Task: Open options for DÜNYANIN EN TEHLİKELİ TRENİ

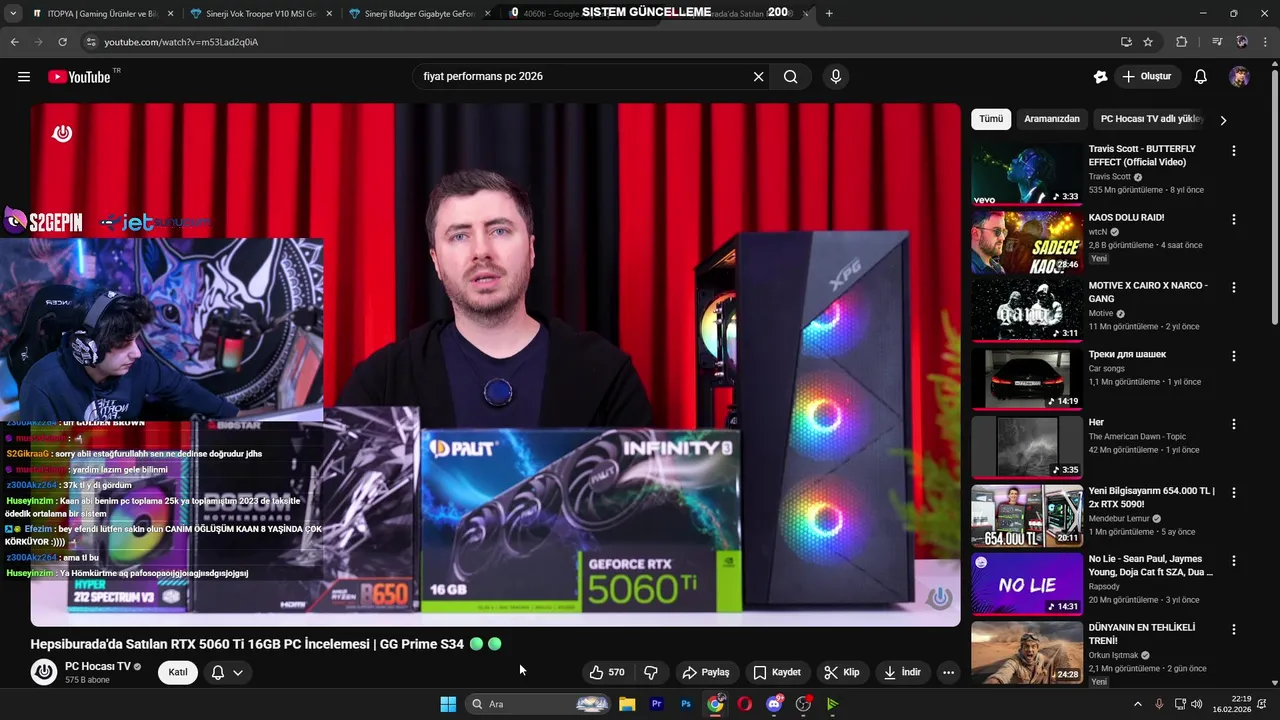Action: [x=1233, y=630]
